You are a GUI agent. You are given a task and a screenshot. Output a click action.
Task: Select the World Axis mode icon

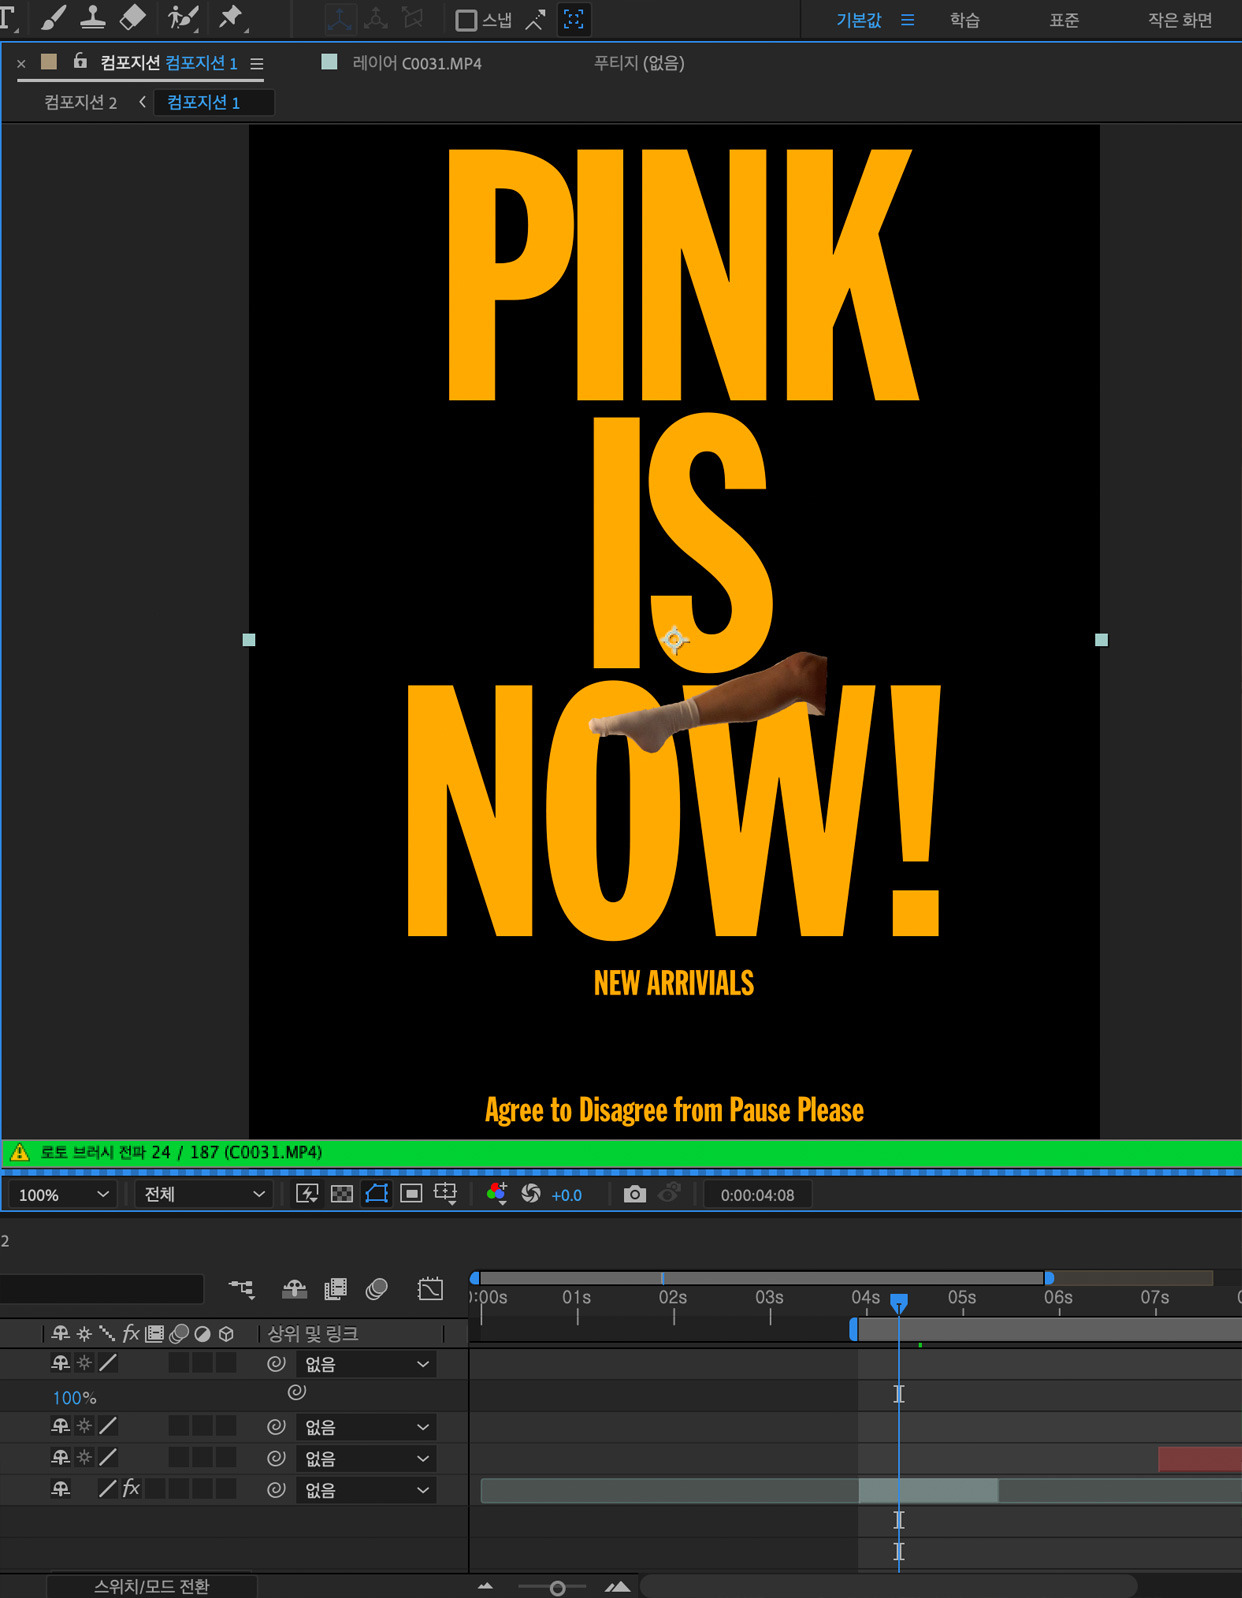tap(376, 18)
